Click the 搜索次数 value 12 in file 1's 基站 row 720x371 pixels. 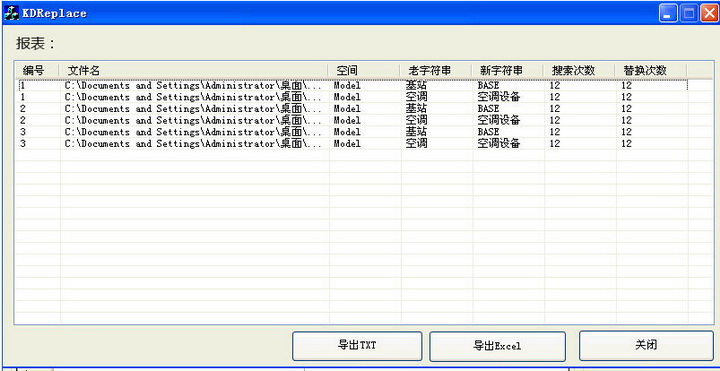tap(555, 85)
